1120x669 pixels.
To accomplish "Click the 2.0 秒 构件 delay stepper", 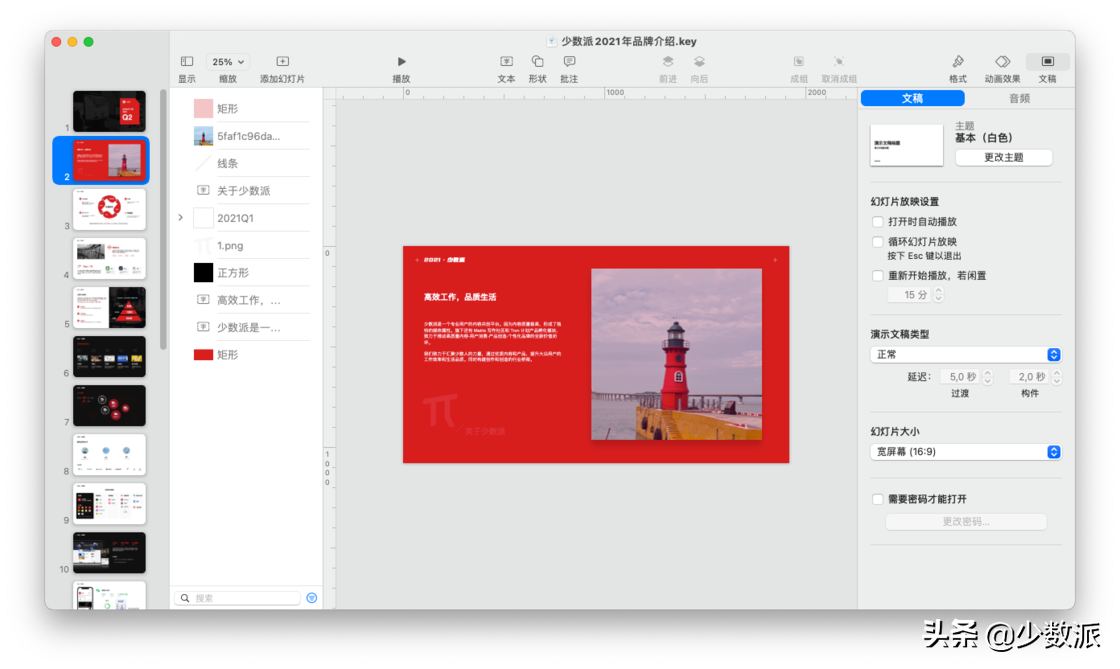I will click(x=1056, y=376).
